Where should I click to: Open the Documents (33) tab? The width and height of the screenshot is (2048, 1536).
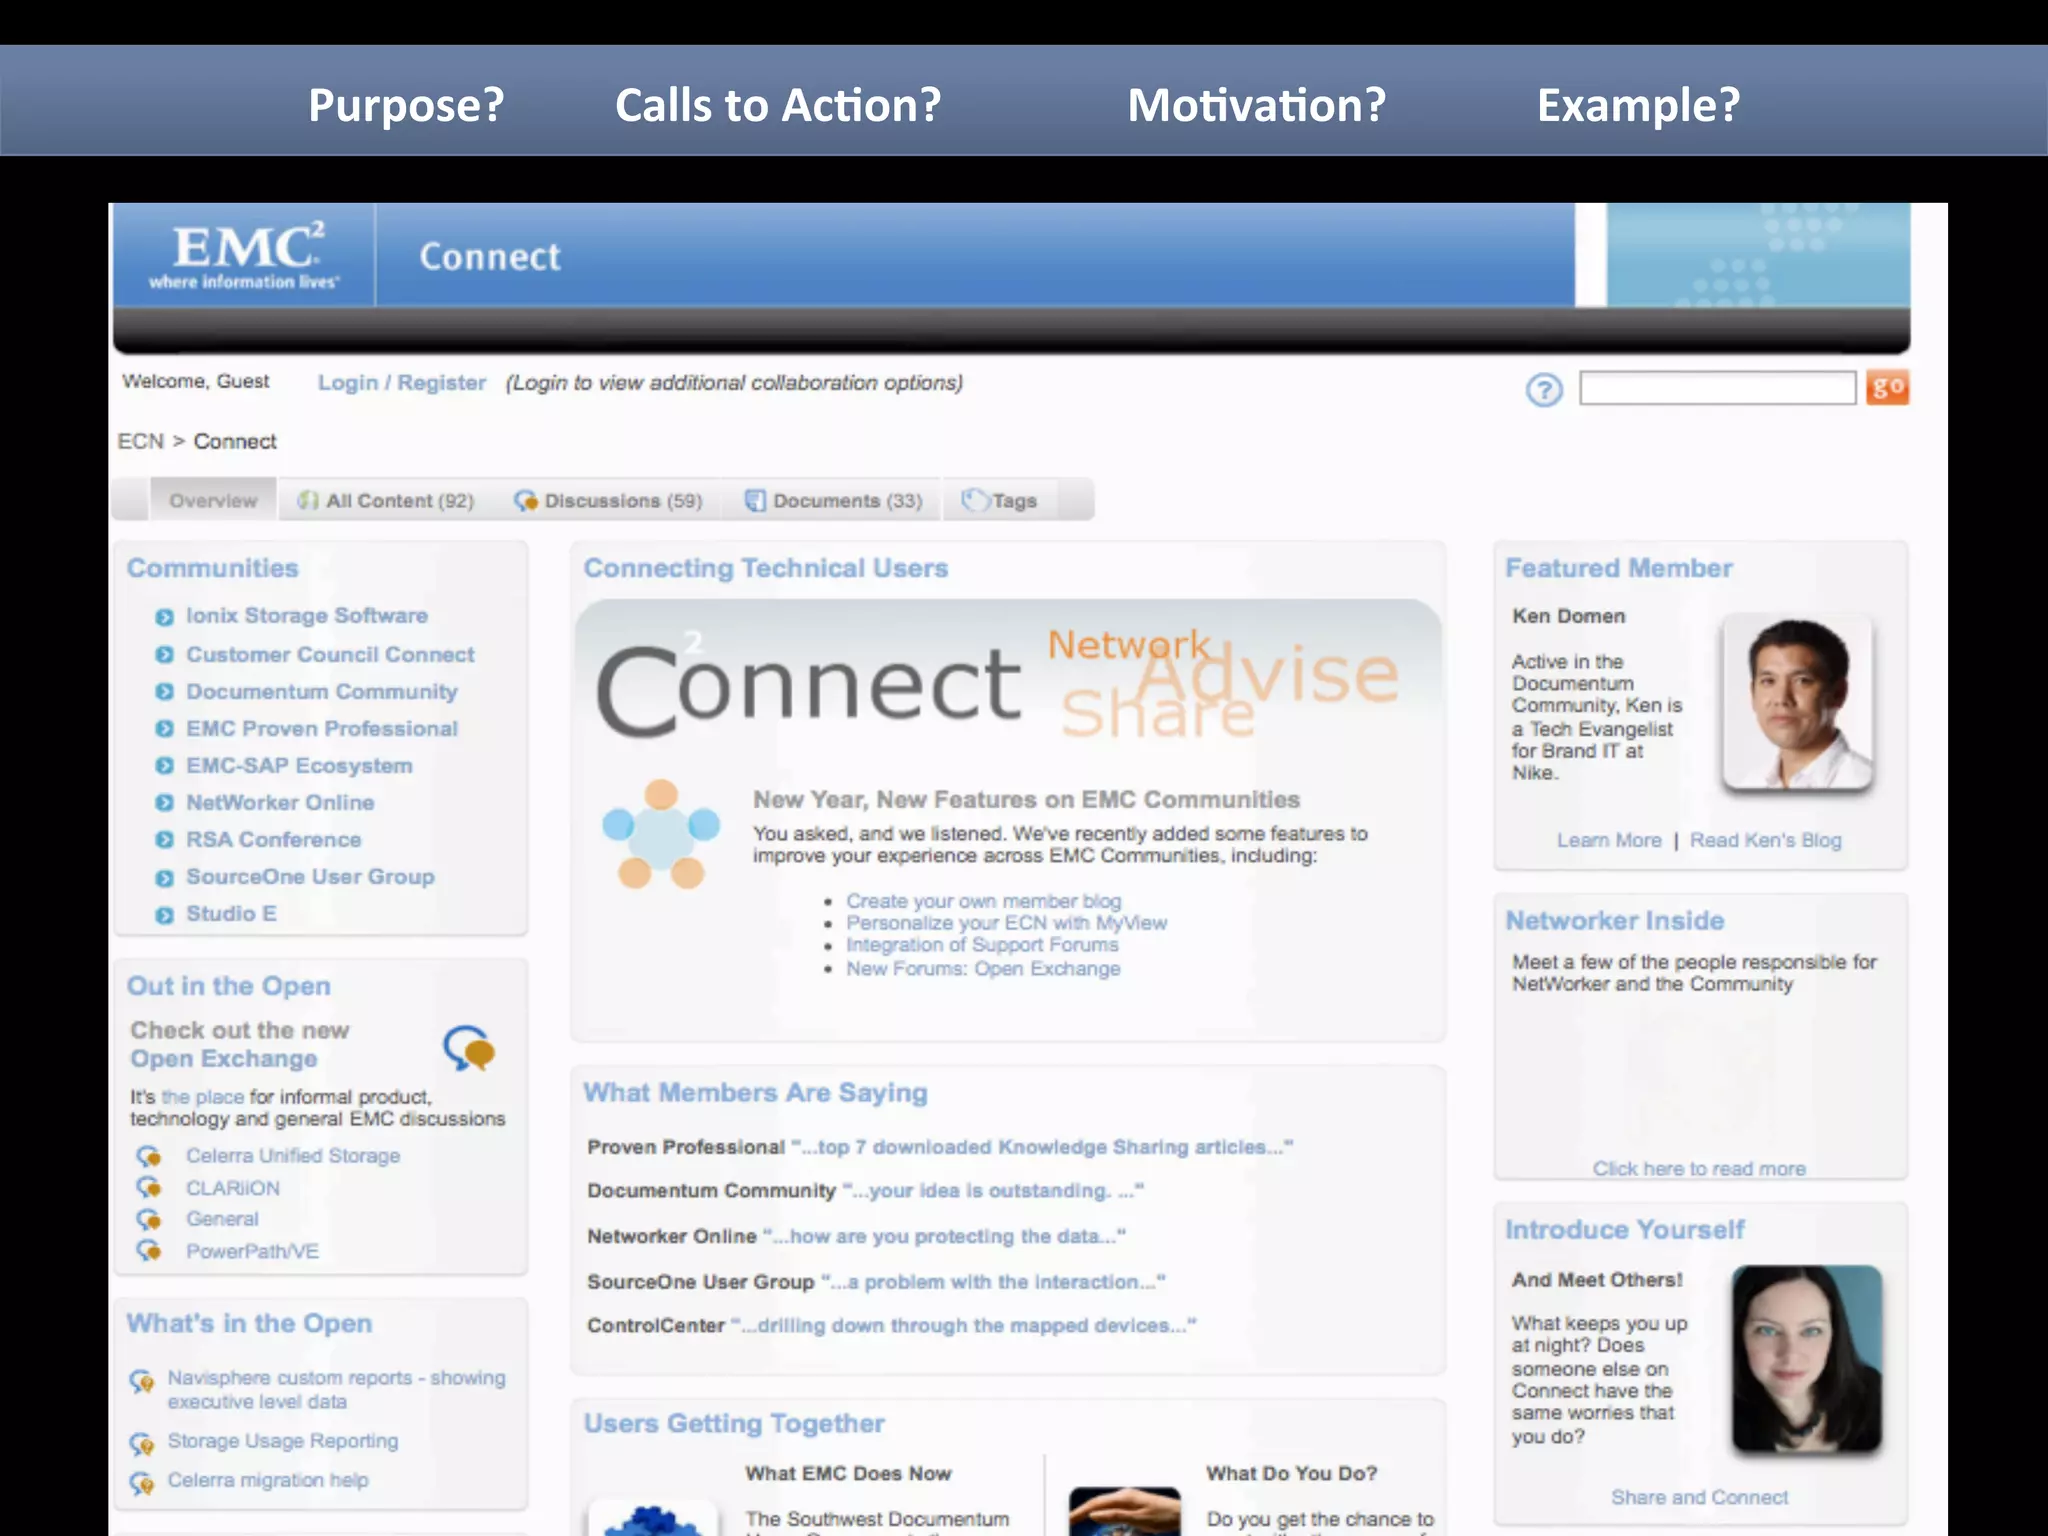point(834,501)
